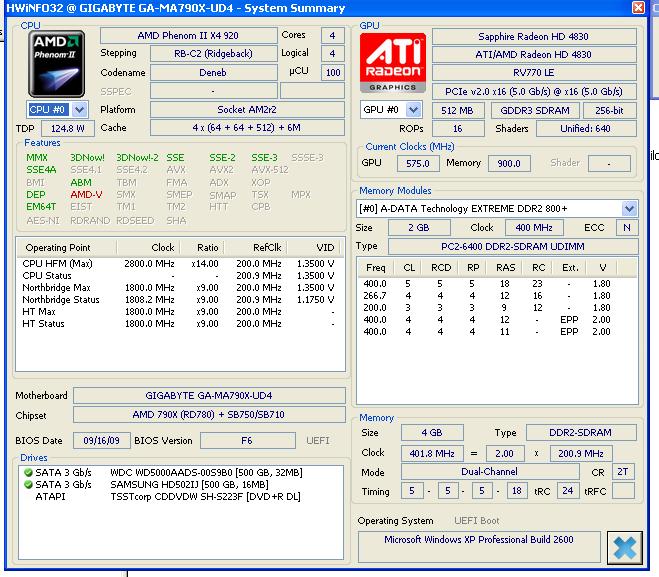Click the AMD Phenom II X4 920 name field
Screen dimensions: 659x577
(188, 36)
